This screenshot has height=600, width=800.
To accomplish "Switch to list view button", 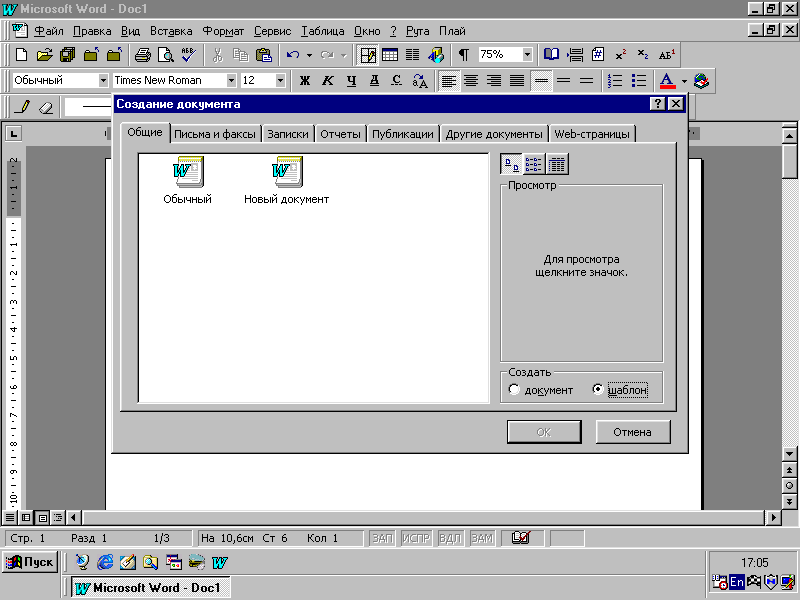I will (x=534, y=164).
